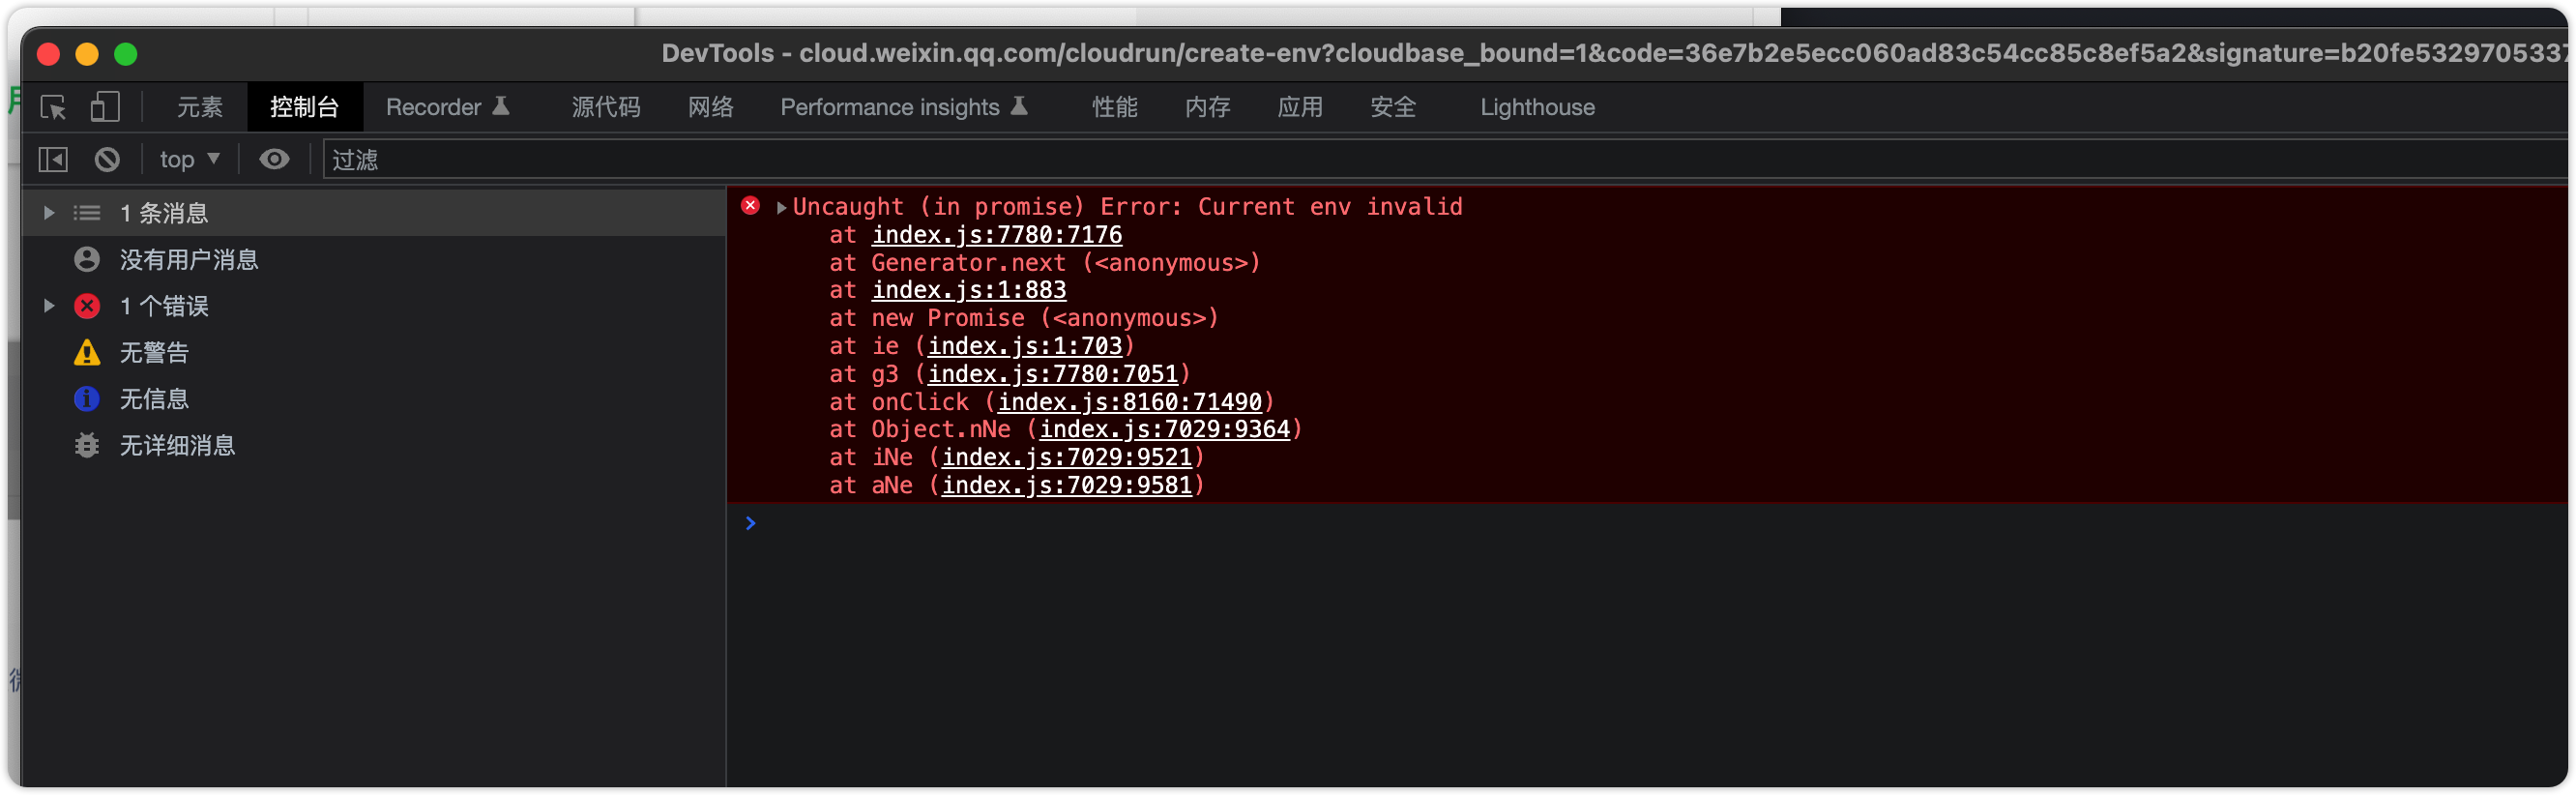This screenshot has height=795, width=2576.
Task: Open link index.js:7029:9364
Action: point(1165,429)
